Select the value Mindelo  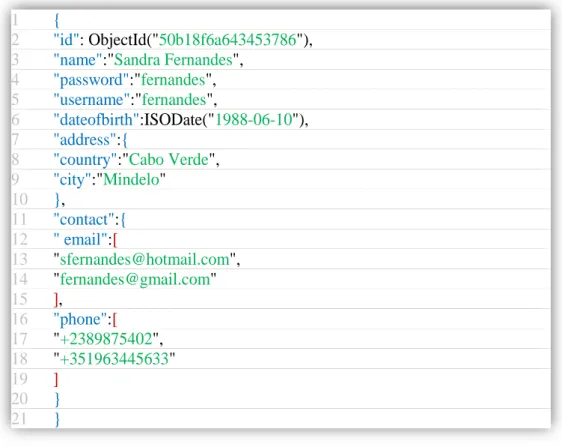(x=131, y=180)
